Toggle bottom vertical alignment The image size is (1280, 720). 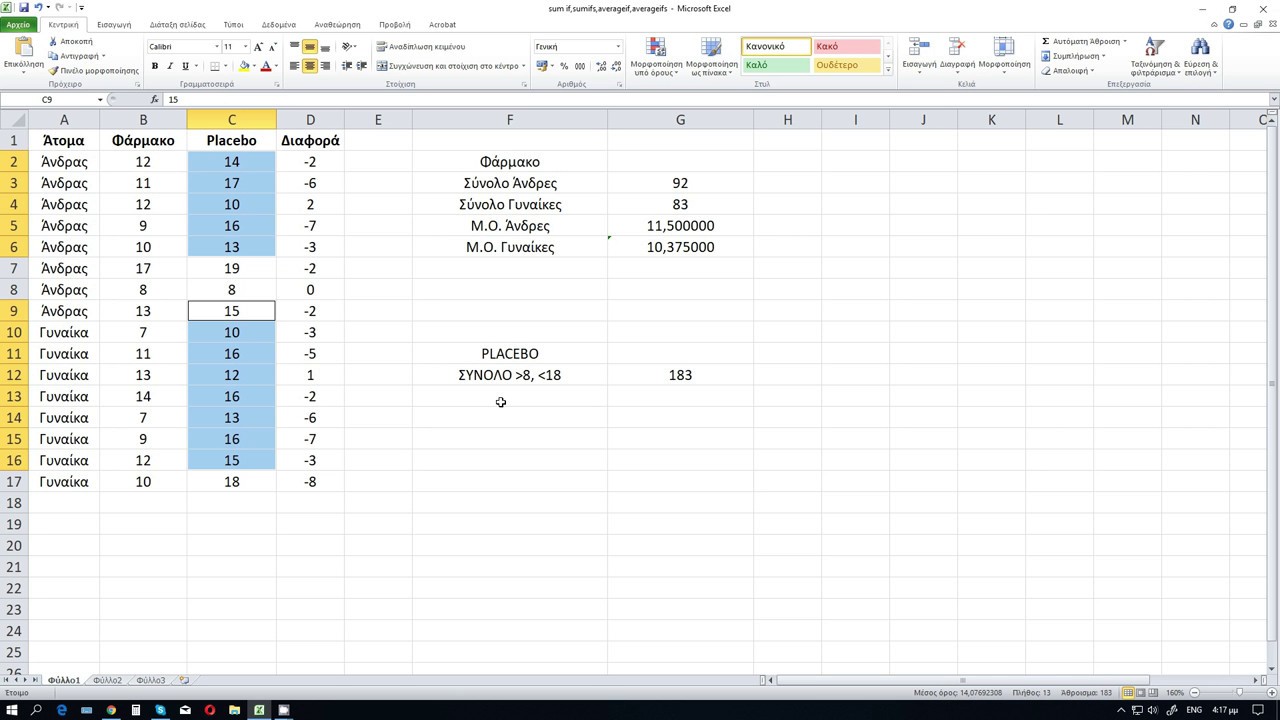click(324, 47)
